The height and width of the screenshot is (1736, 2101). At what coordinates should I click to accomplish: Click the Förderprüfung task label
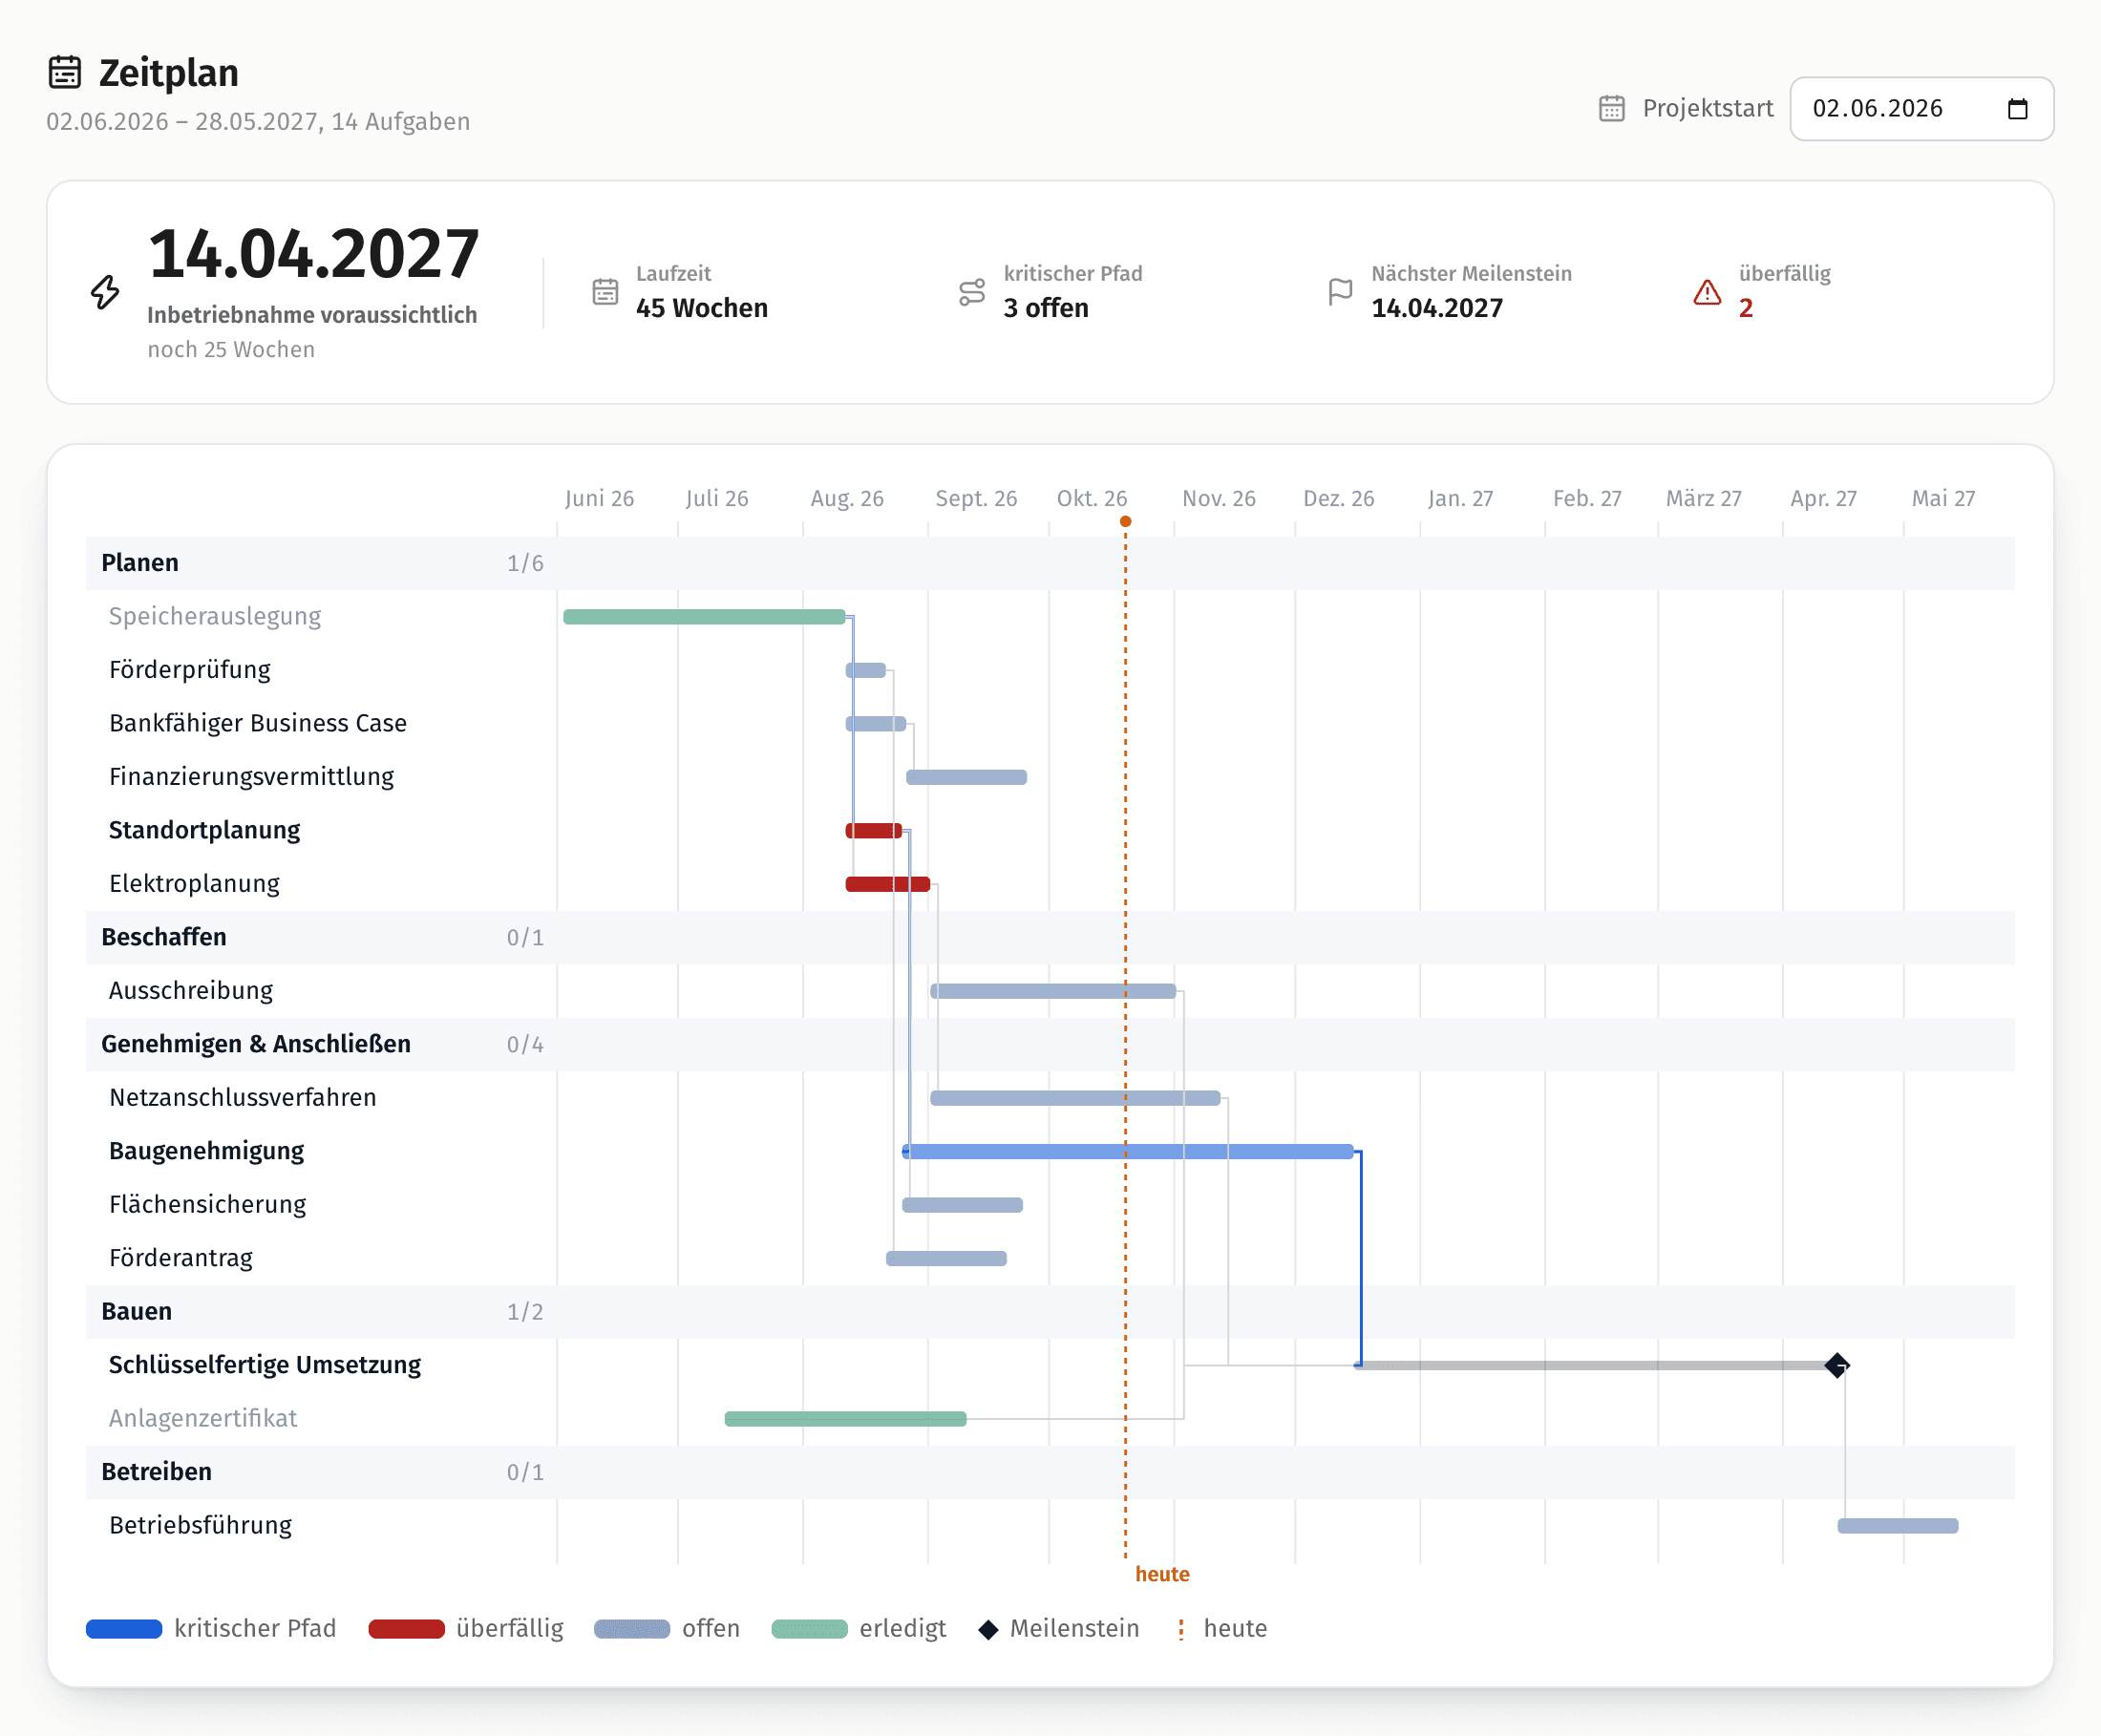tap(190, 670)
